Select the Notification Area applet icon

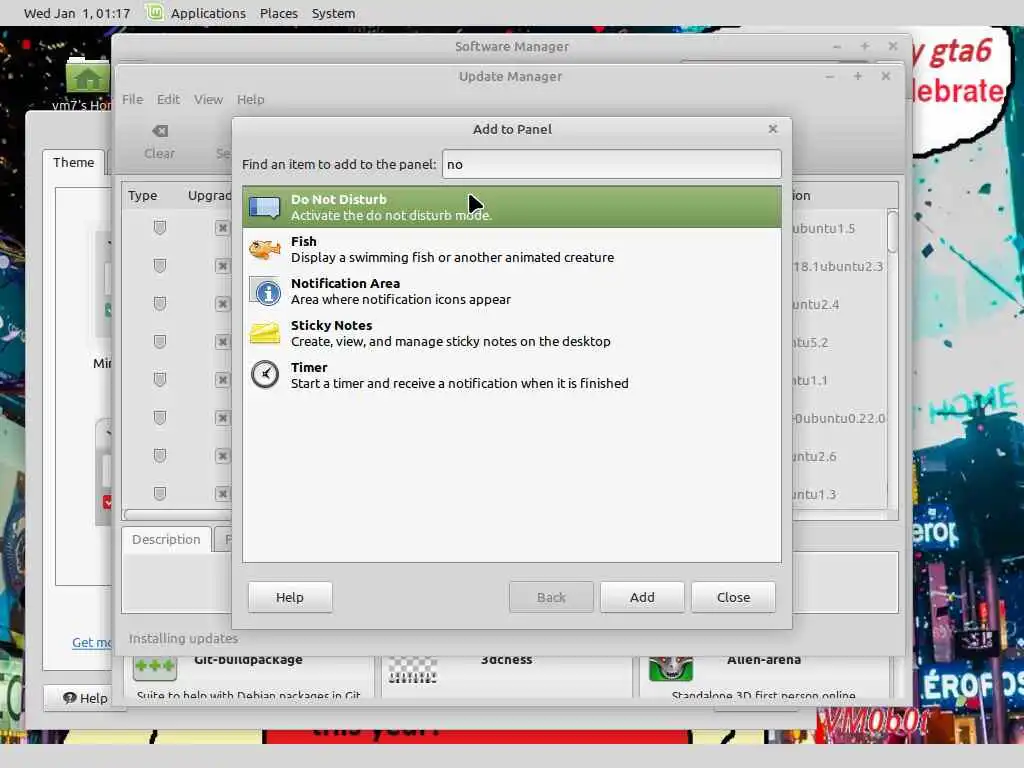(x=264, y=292)
